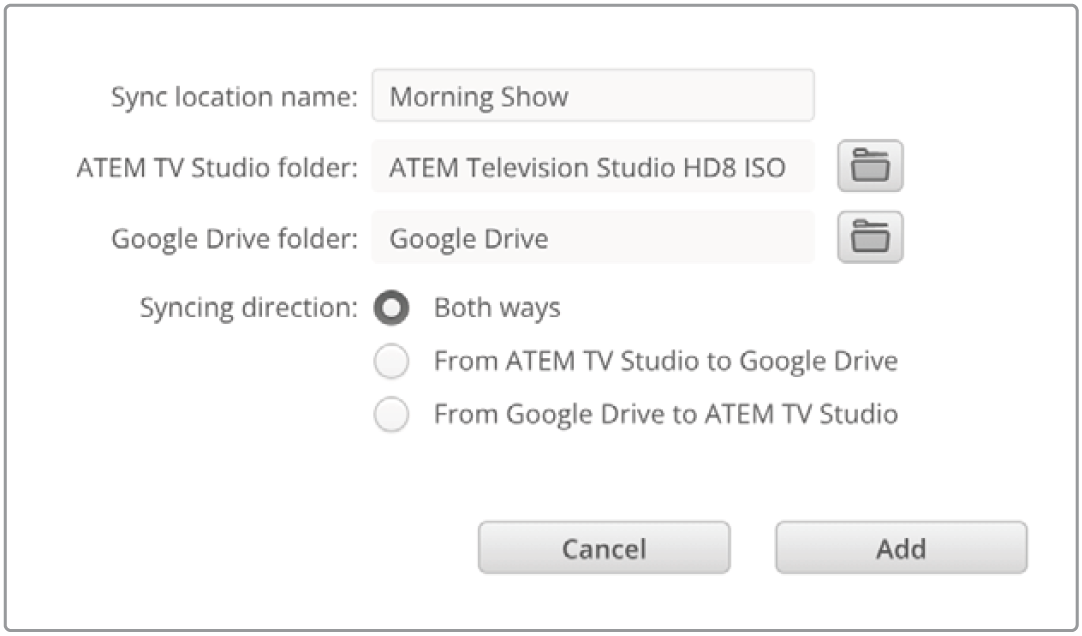Viewport: 1082px width, 636px height.
Task: Choose From ATEM TV Studio to Google Drive radio
Action: 391,362
